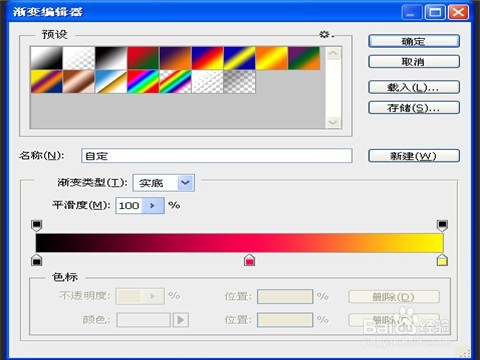This screenshot has width=480, height=360.
Task: Click the 平滑度 smoothness value 100
Action: 129,205
